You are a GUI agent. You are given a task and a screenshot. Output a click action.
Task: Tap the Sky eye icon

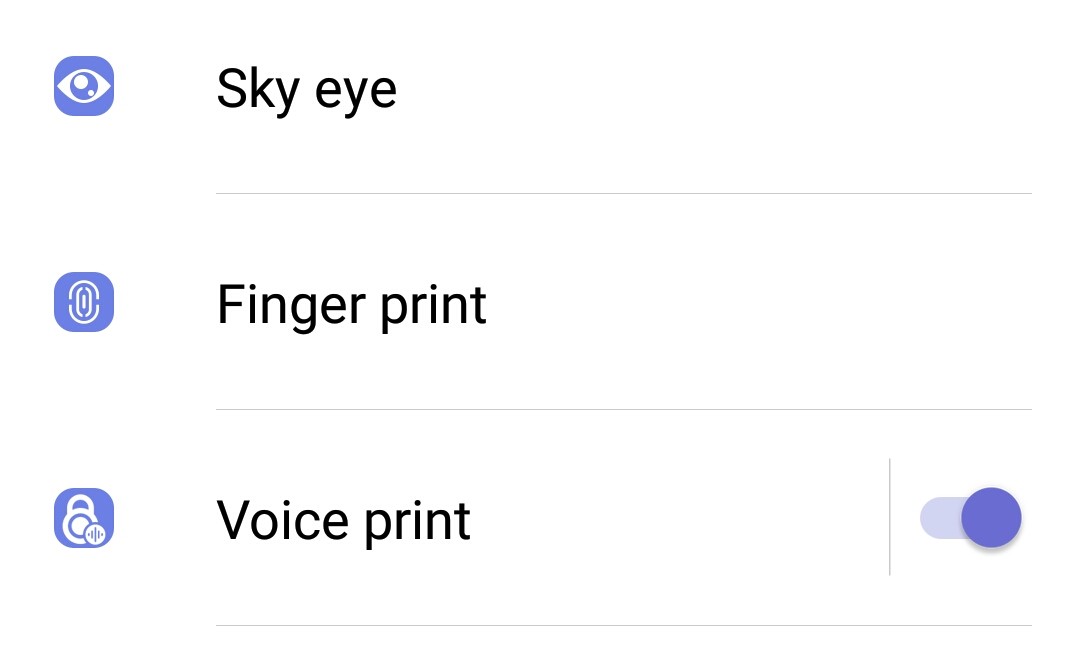coord(84,86)
